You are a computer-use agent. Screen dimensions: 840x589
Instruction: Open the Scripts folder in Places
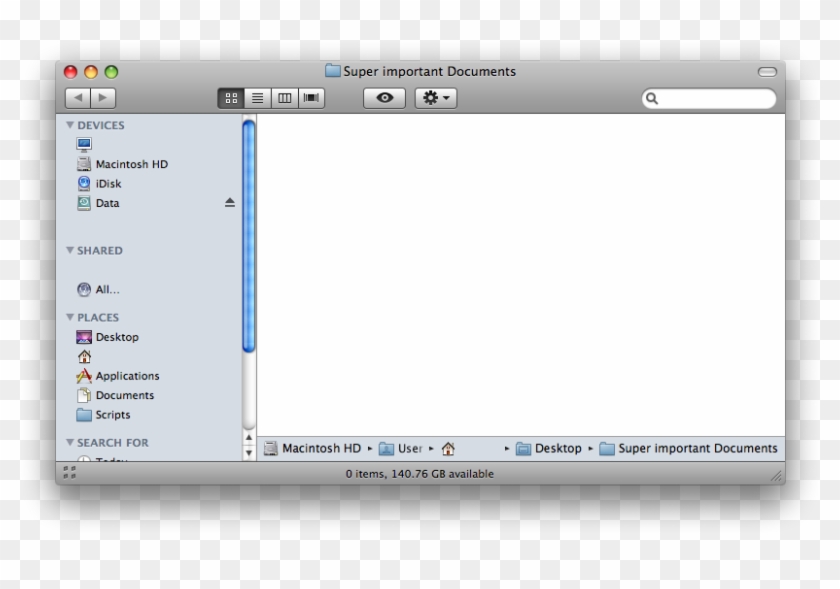[113, 414]
